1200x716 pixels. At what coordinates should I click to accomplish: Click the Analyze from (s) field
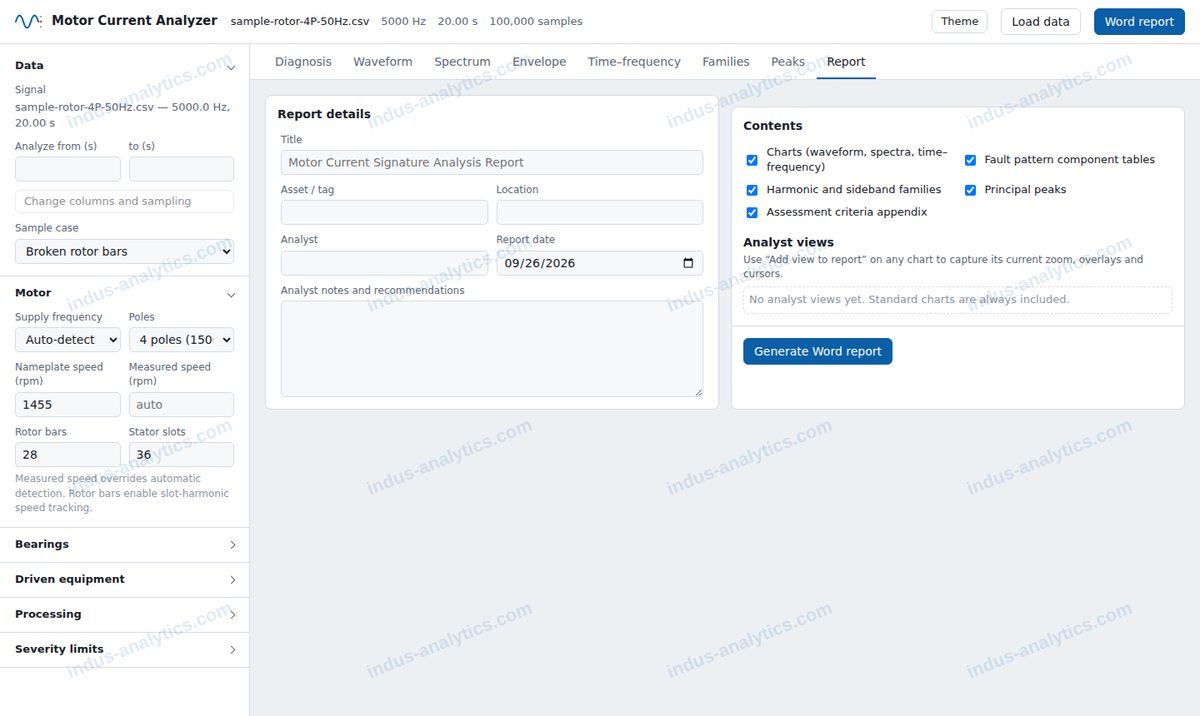pos(68,169)
